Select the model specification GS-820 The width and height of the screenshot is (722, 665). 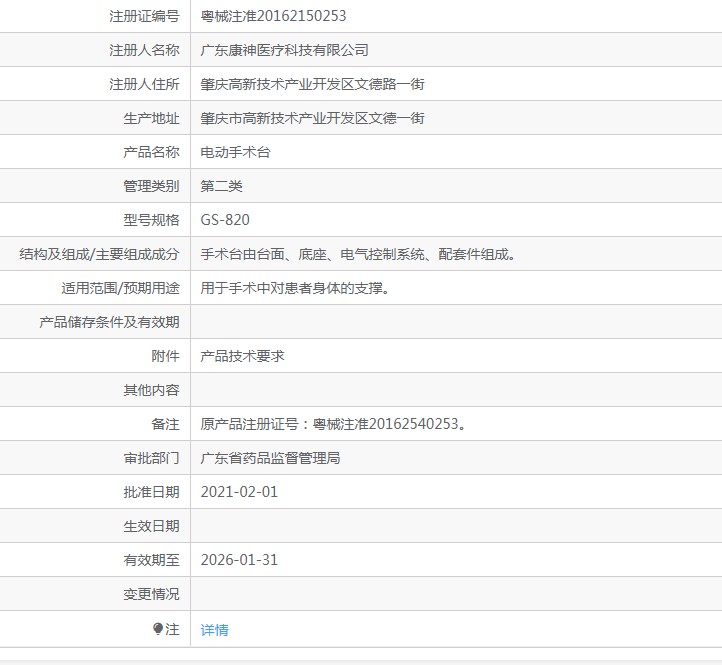(225, 220)
